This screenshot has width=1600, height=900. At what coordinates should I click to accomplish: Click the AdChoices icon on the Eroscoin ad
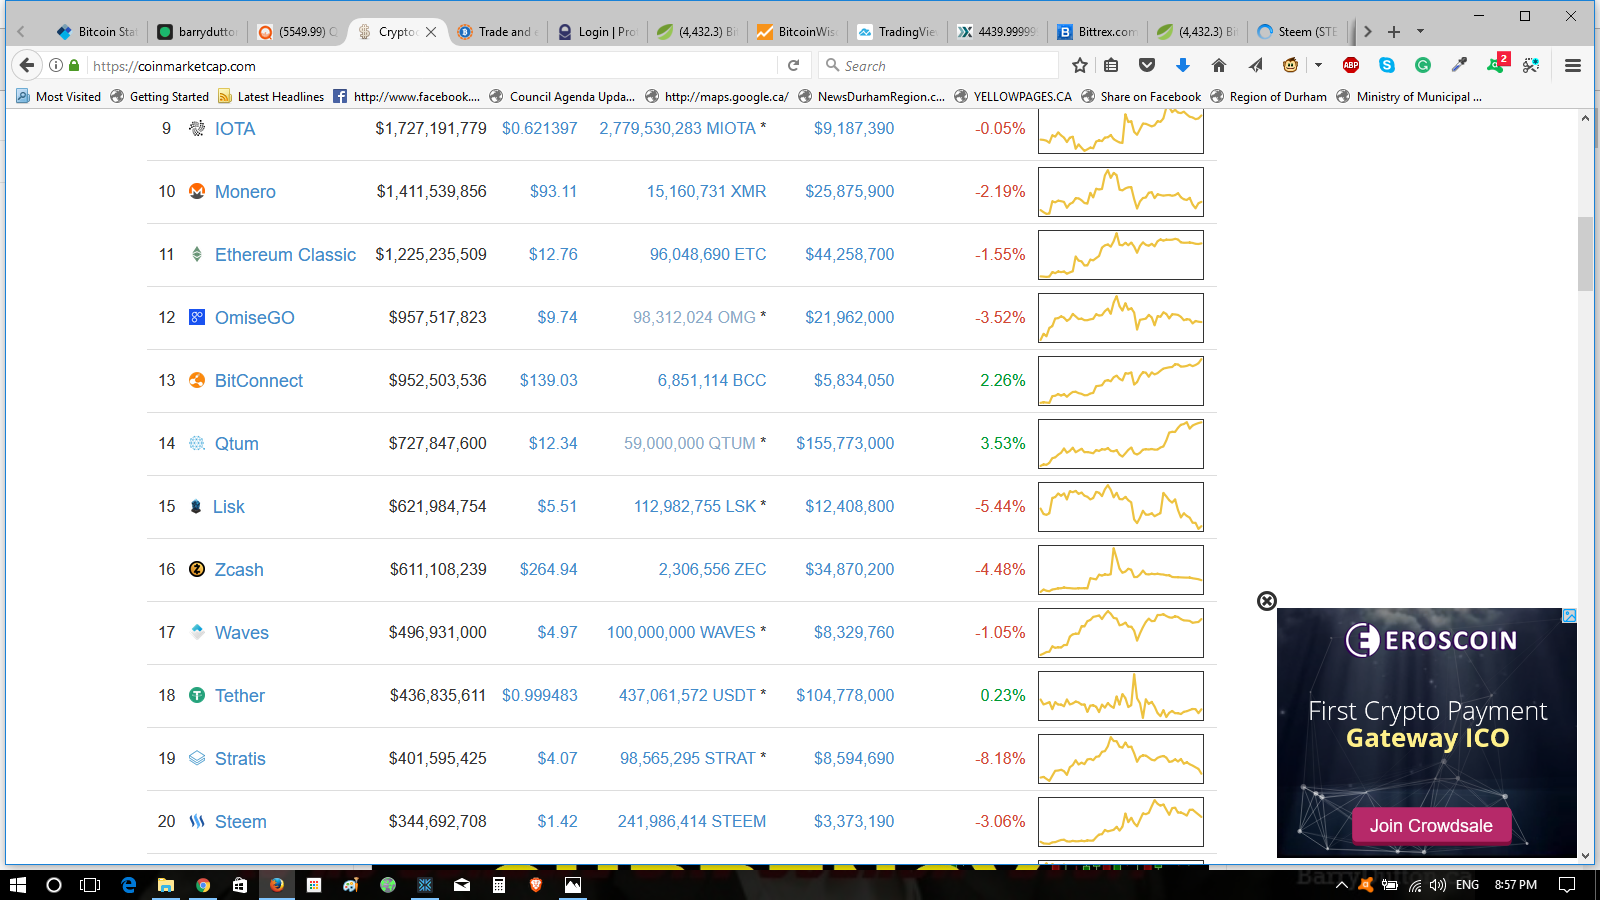click(1569, 615)
